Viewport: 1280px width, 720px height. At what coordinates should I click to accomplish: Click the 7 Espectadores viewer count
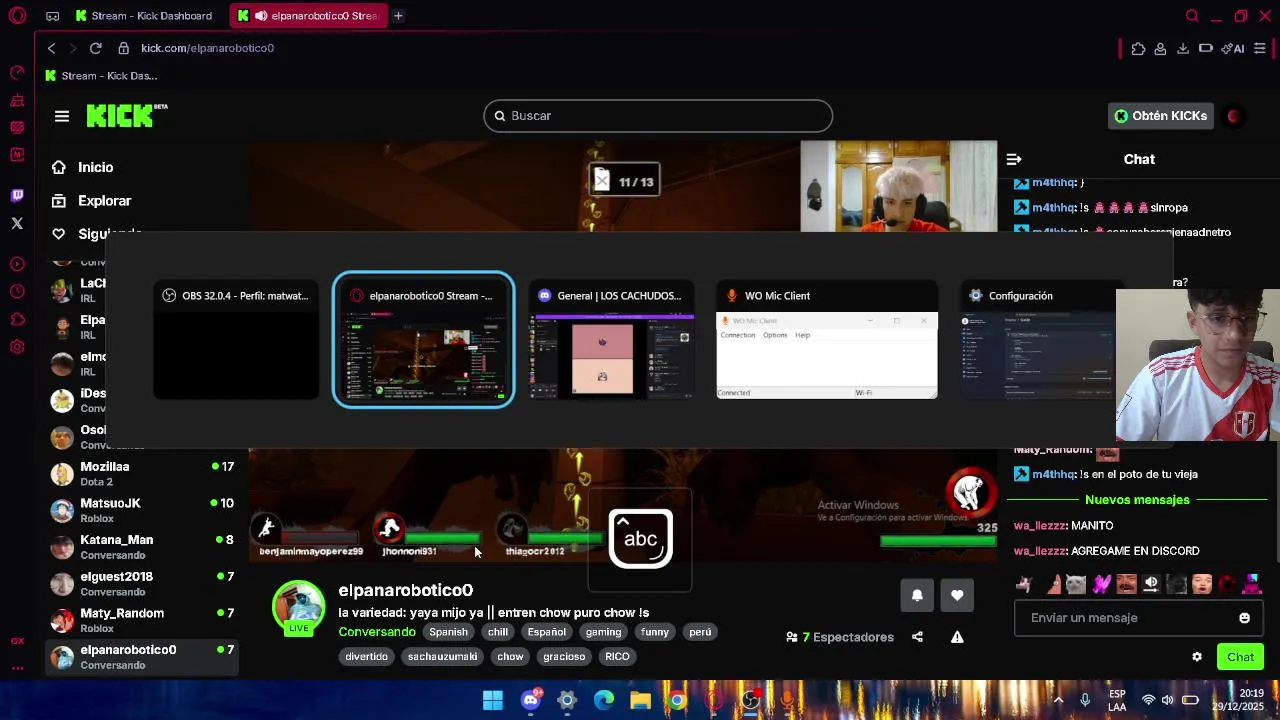(840, 637)
